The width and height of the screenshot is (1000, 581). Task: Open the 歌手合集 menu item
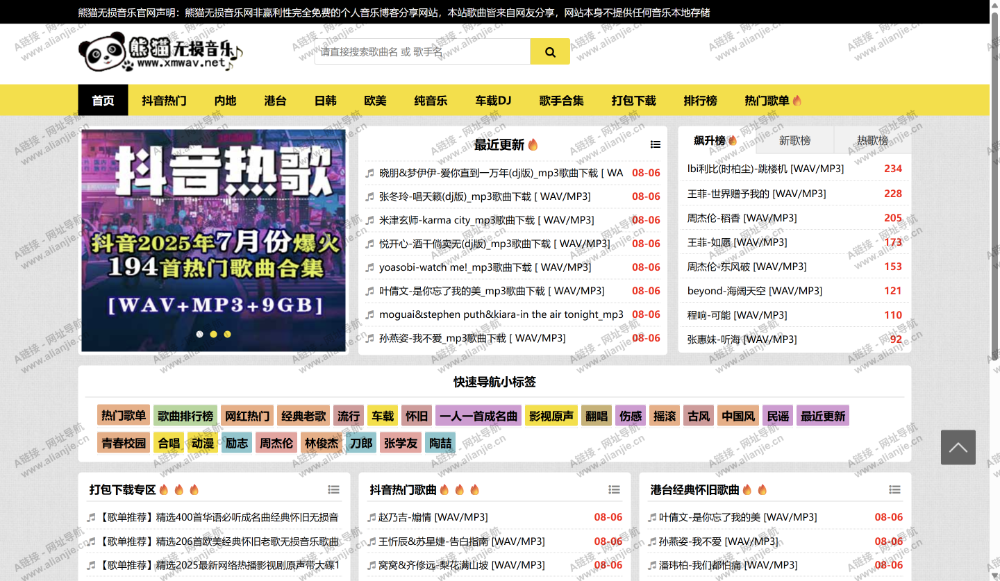point(561,100)
